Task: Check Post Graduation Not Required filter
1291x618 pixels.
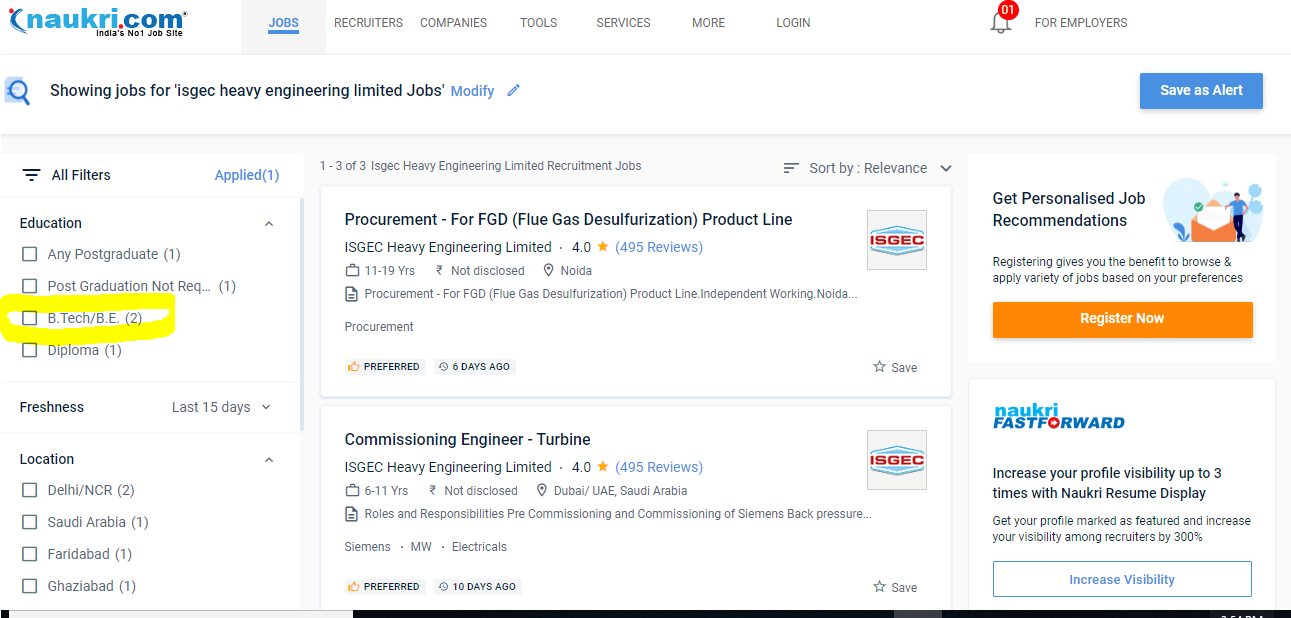Action: (x=30, y=286)
